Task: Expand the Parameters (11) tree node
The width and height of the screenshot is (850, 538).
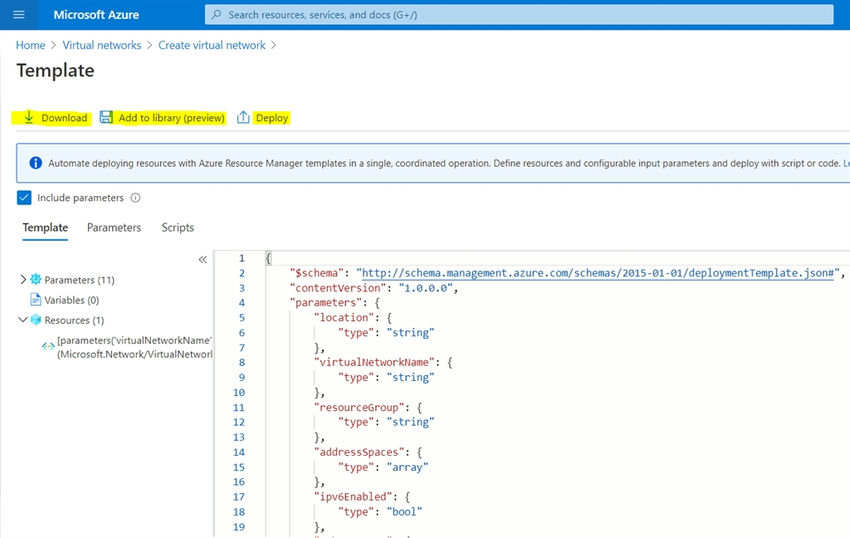Action: (x=23, y=280)
